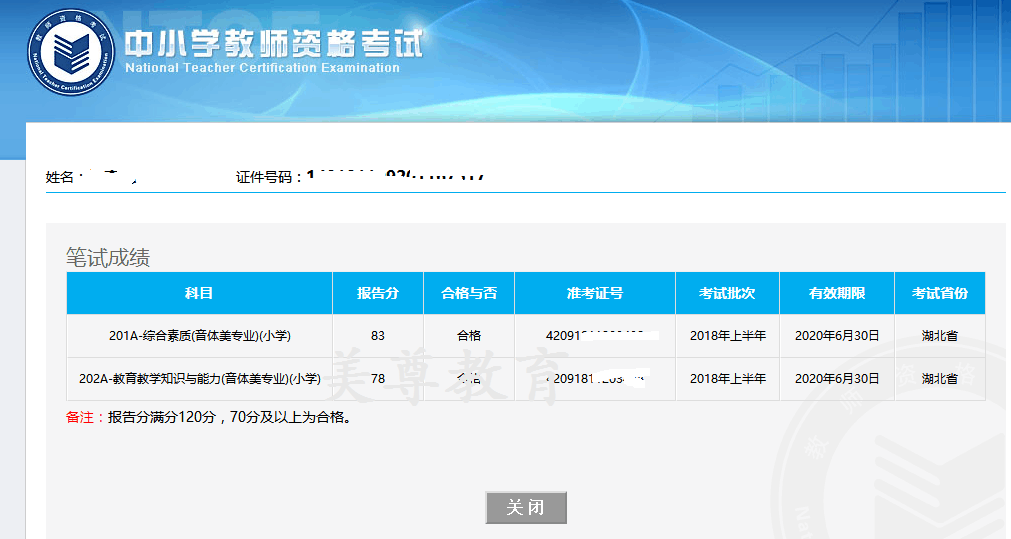
Task: Click the 202A-教育教学知识与能力 subject cell
Action: pyautogui.click(x=199, y=379)
